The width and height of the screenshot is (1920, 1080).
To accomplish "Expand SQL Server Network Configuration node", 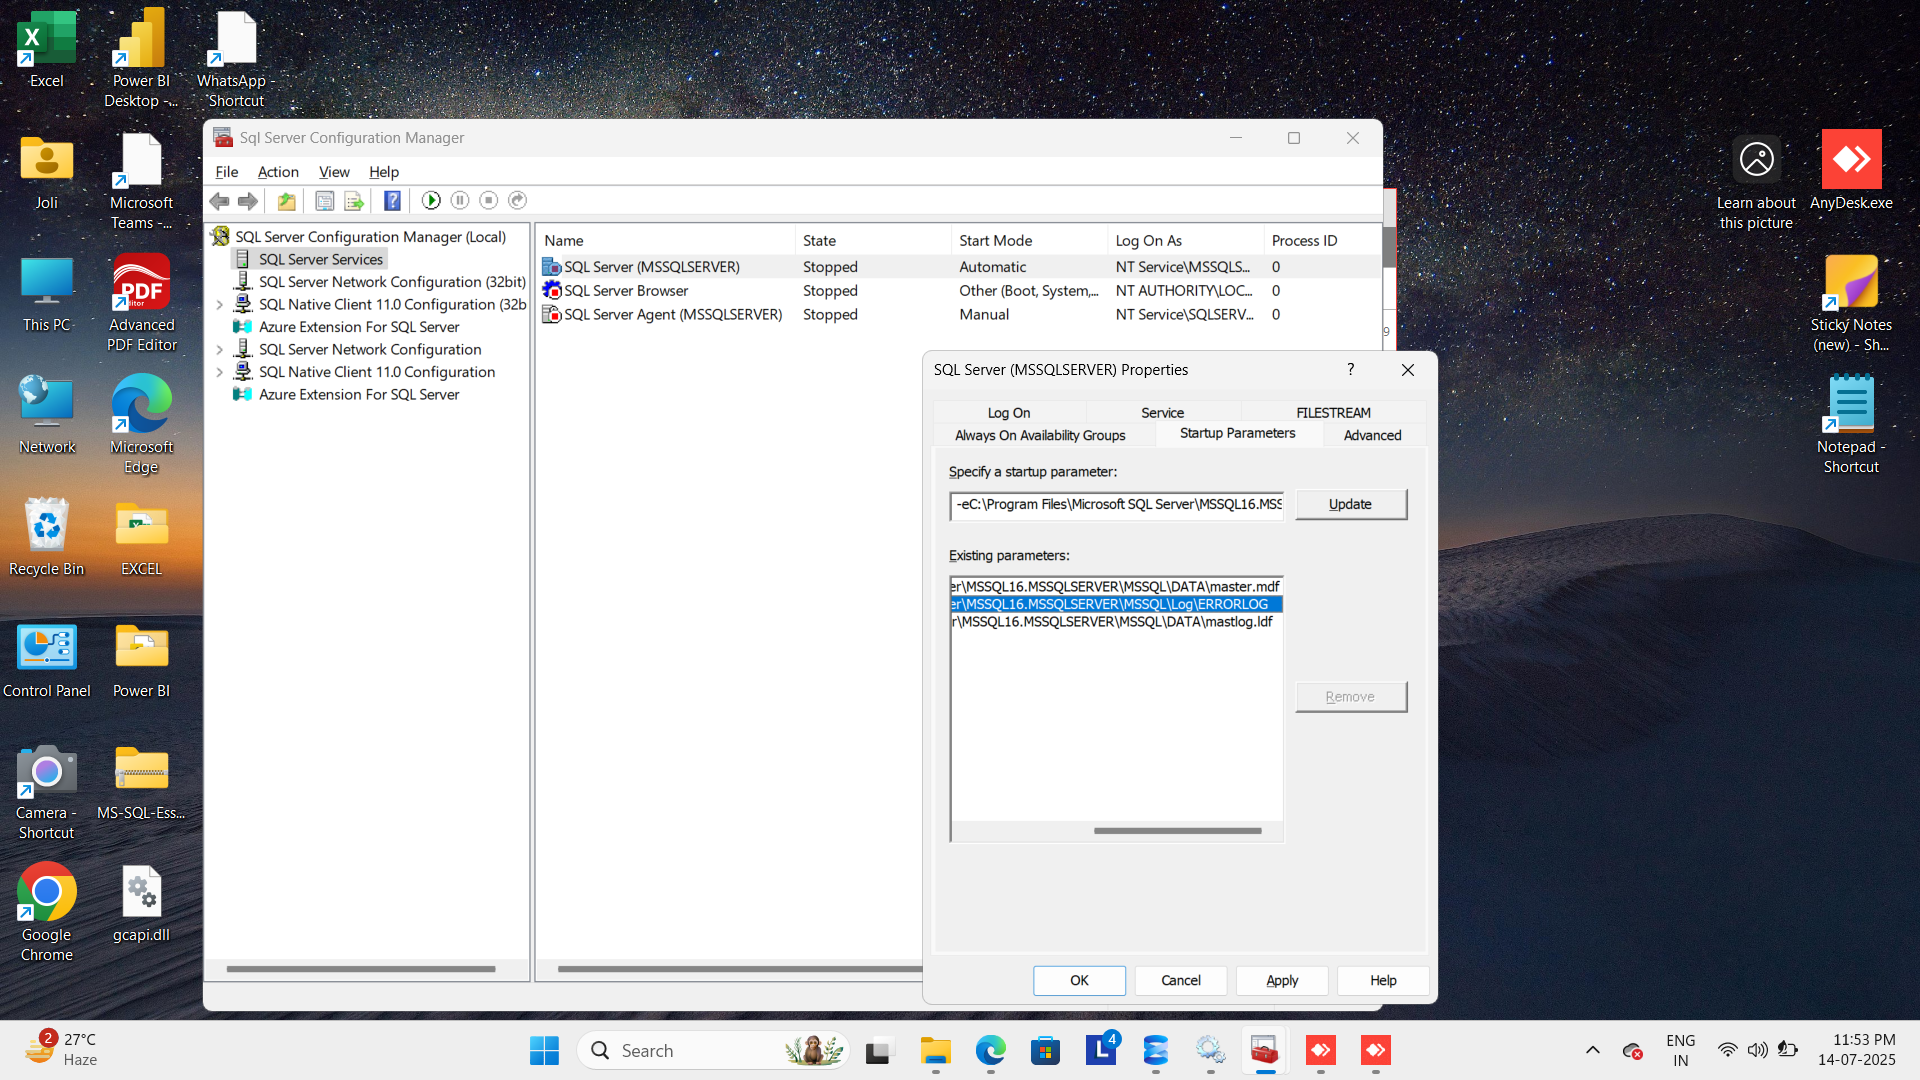I will 220,350.
